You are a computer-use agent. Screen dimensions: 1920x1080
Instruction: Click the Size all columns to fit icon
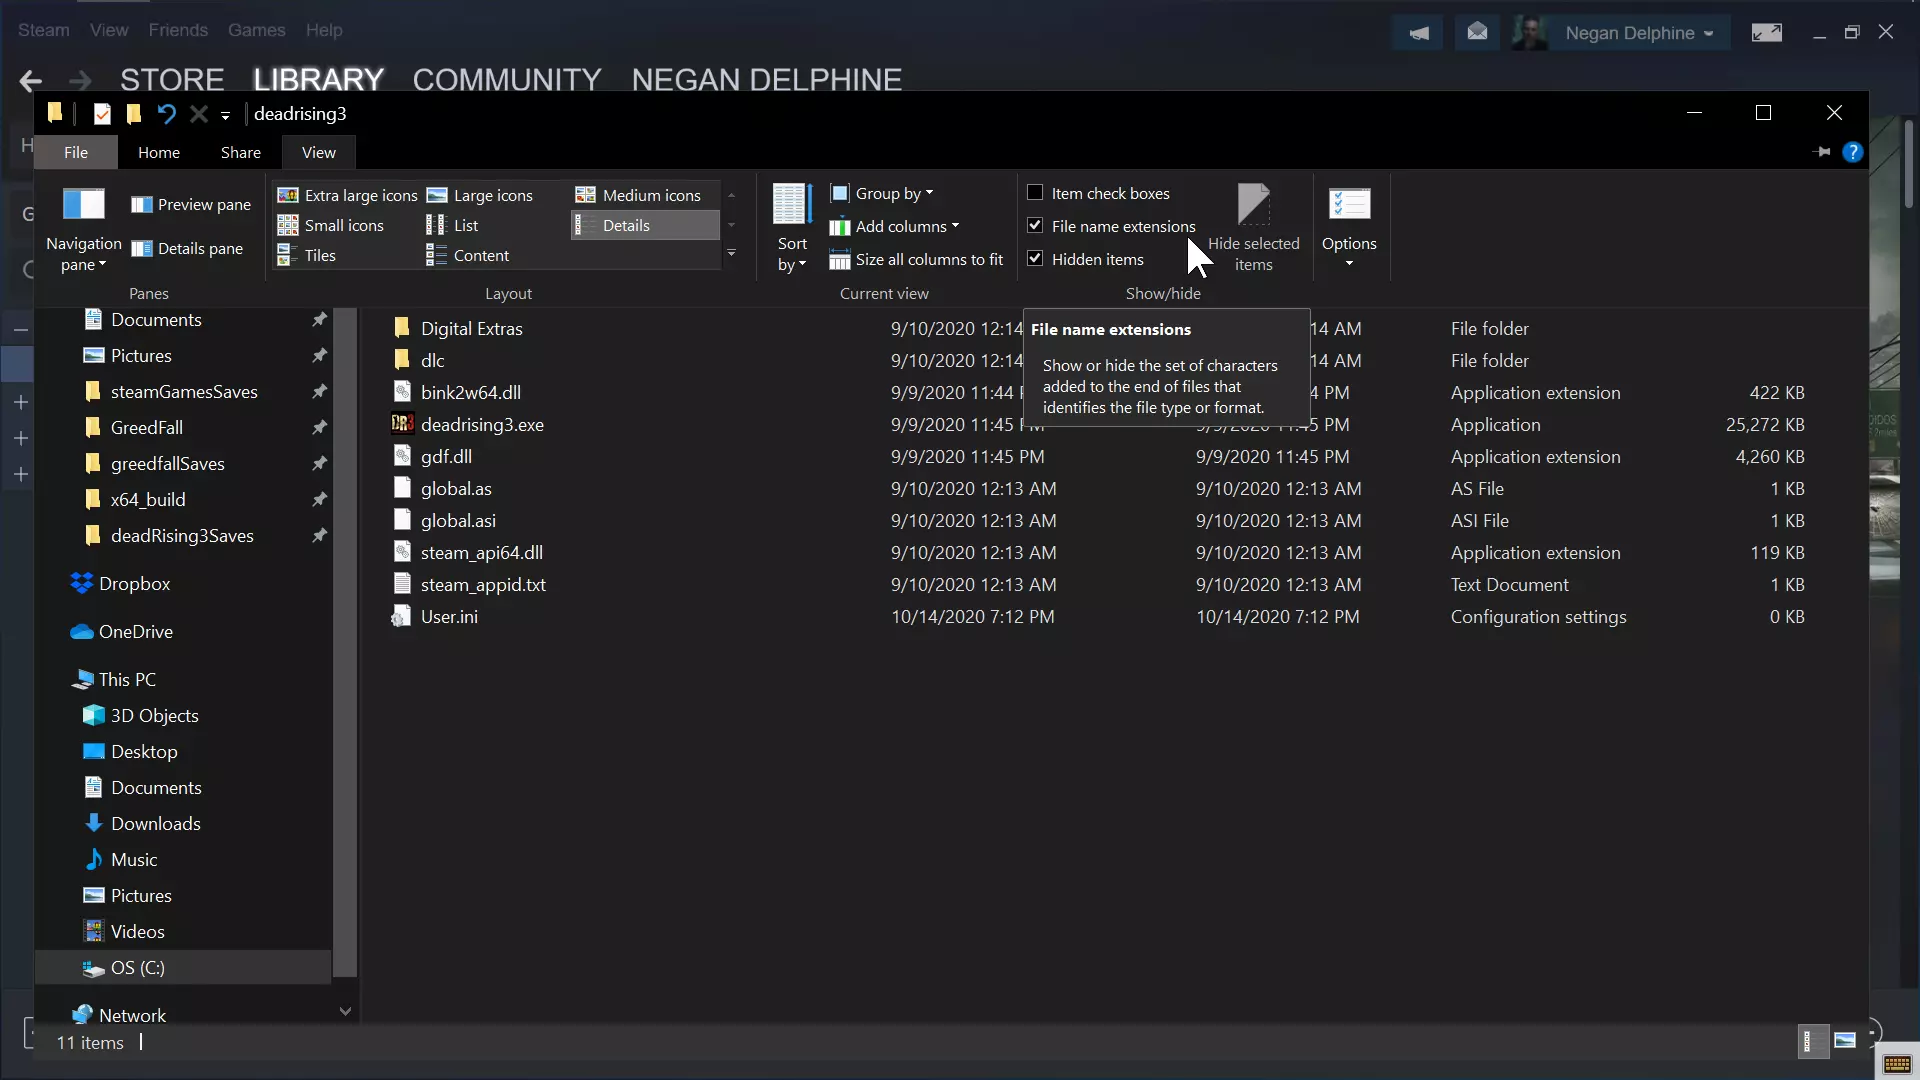pos(840,260)
